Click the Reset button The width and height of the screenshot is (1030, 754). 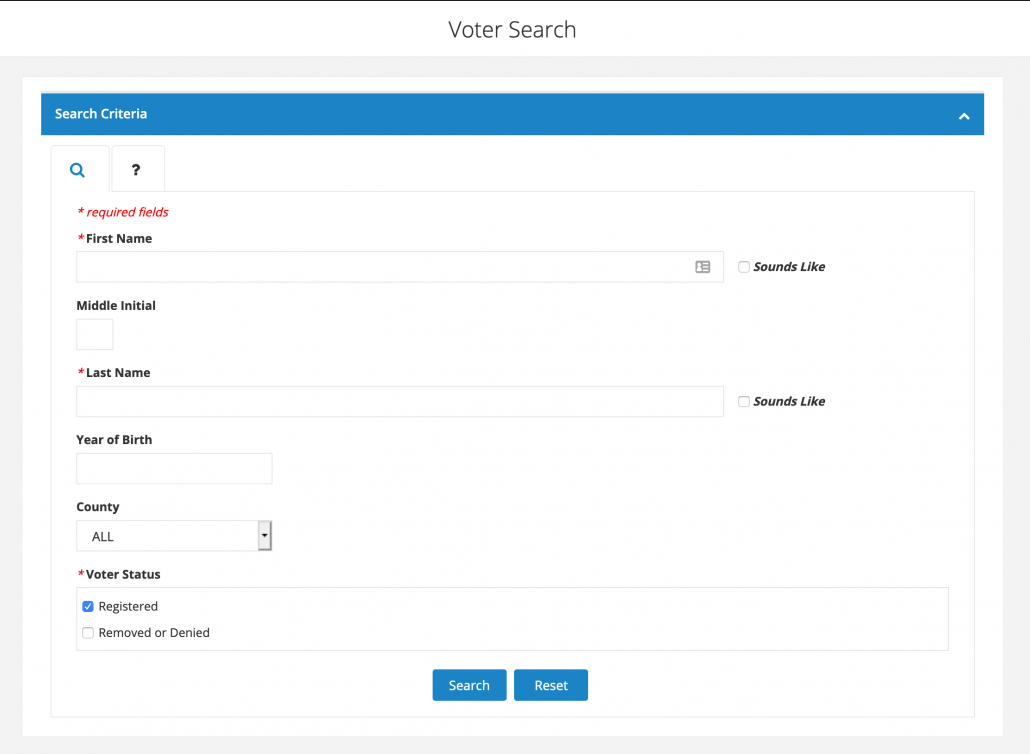(x=550, y=685)
